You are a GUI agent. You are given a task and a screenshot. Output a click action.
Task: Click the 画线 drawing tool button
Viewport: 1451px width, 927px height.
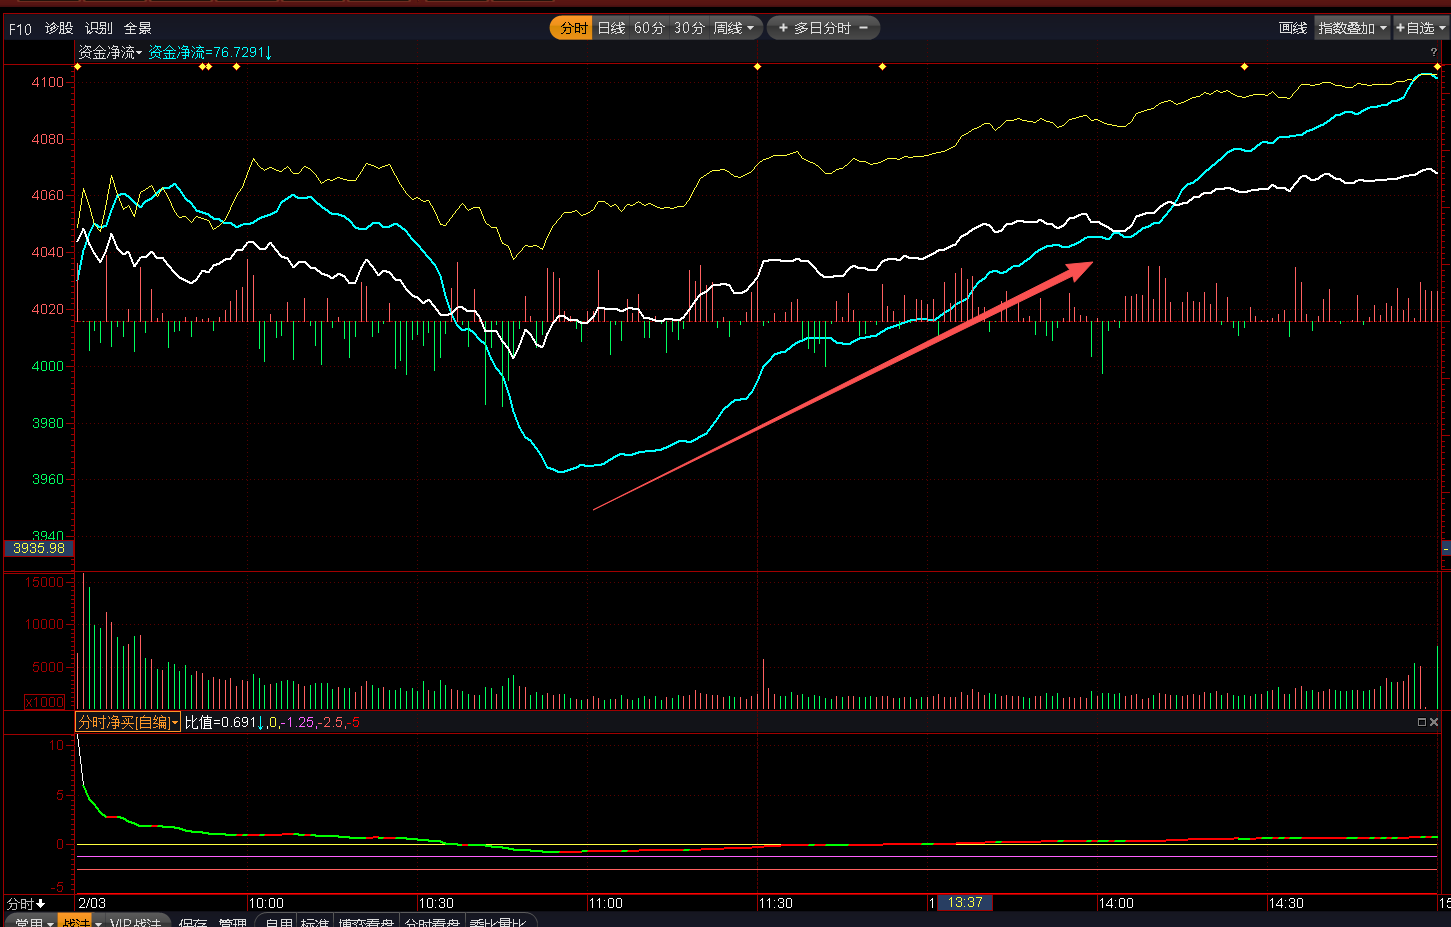pos(1292,28)
